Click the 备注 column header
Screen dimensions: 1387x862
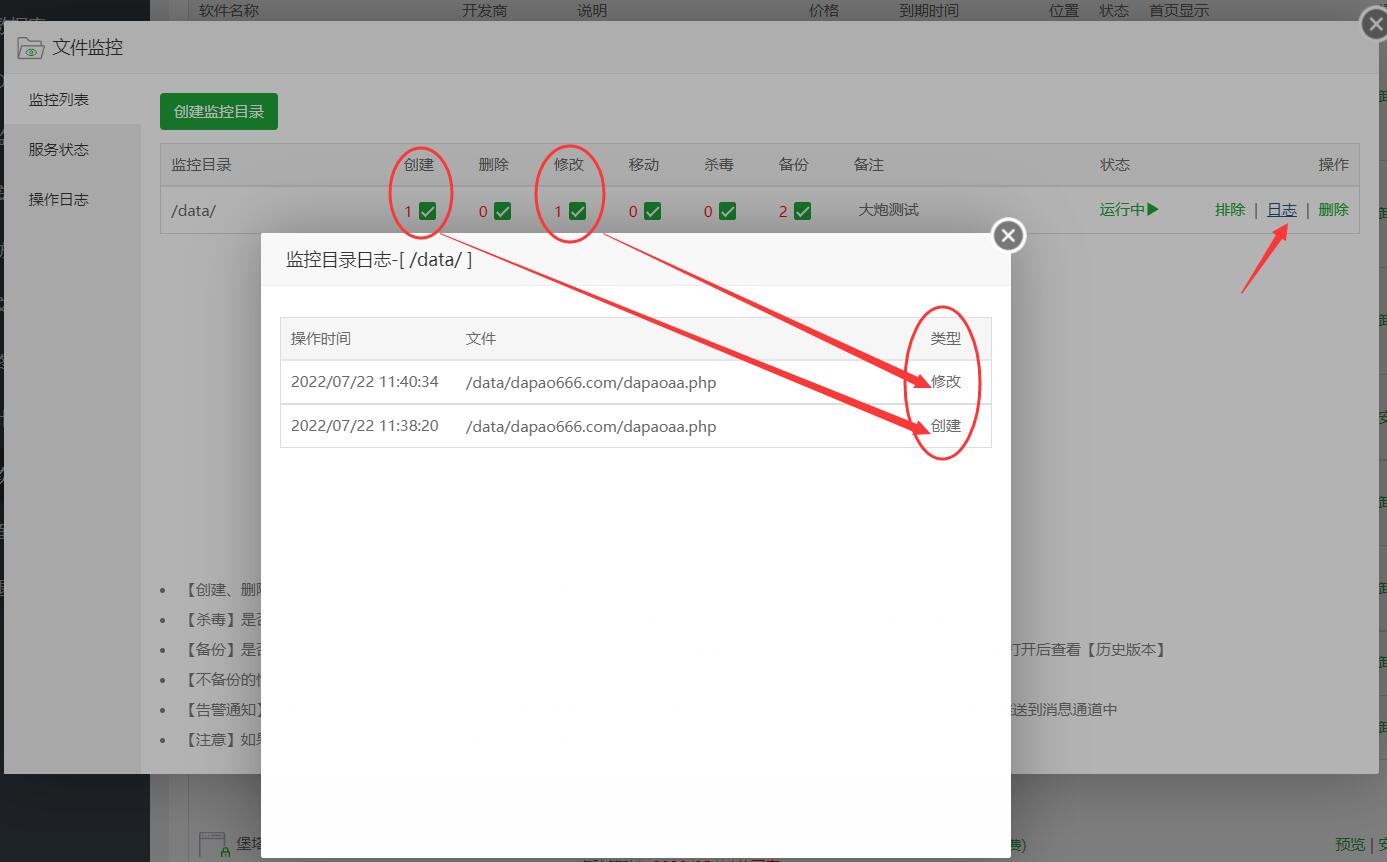point(869,164)
